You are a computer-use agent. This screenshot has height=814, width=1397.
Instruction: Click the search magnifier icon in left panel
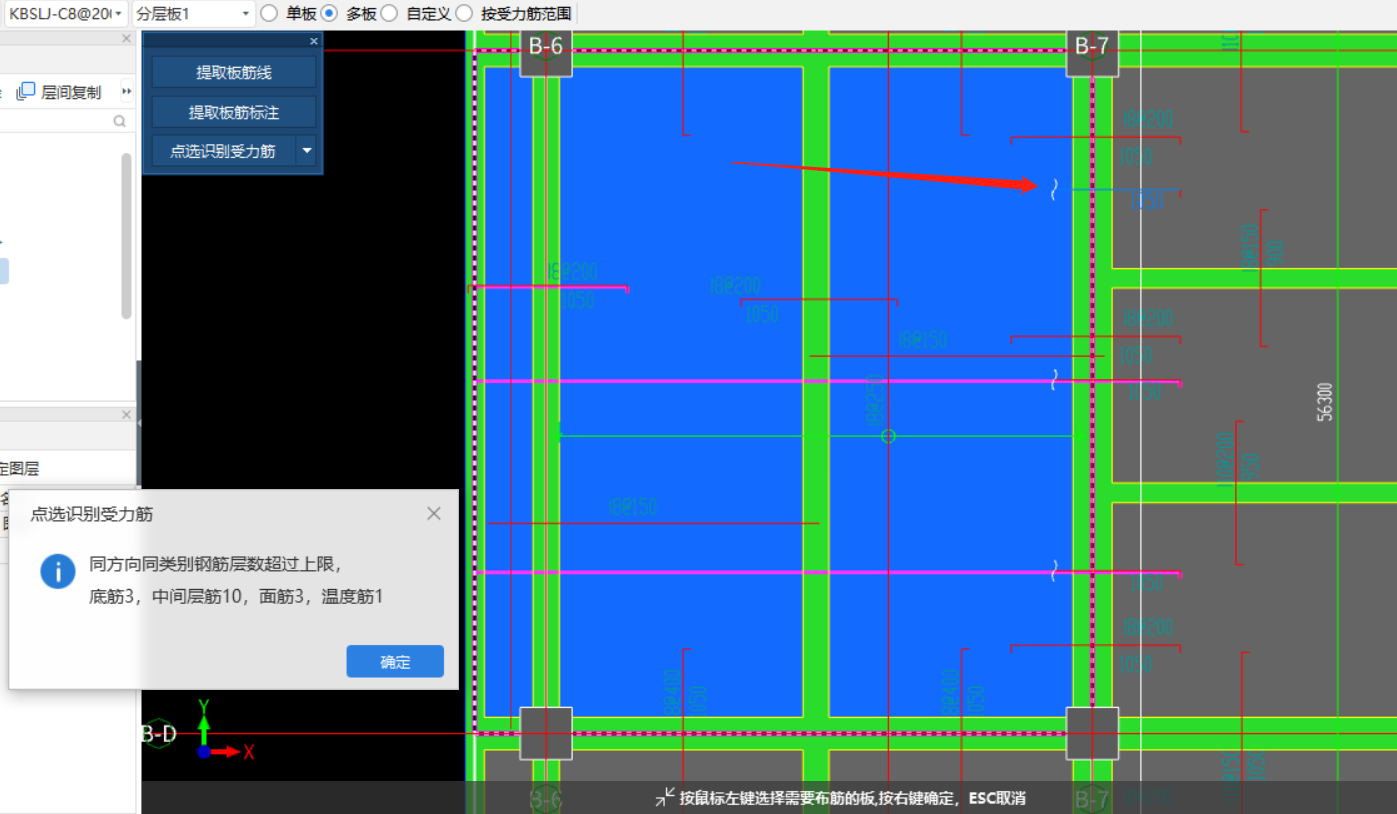(120, 121)
